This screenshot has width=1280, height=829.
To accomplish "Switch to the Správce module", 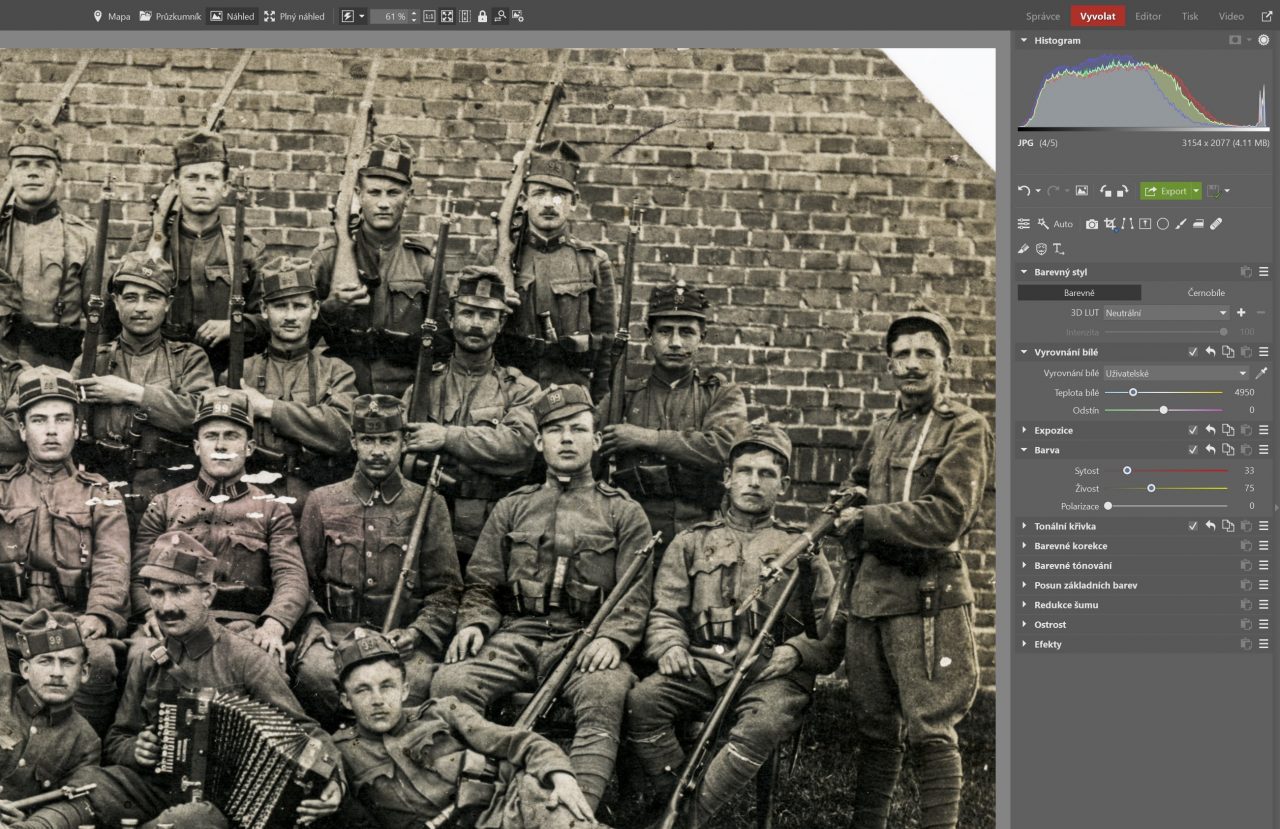I will coord(1043,16).
